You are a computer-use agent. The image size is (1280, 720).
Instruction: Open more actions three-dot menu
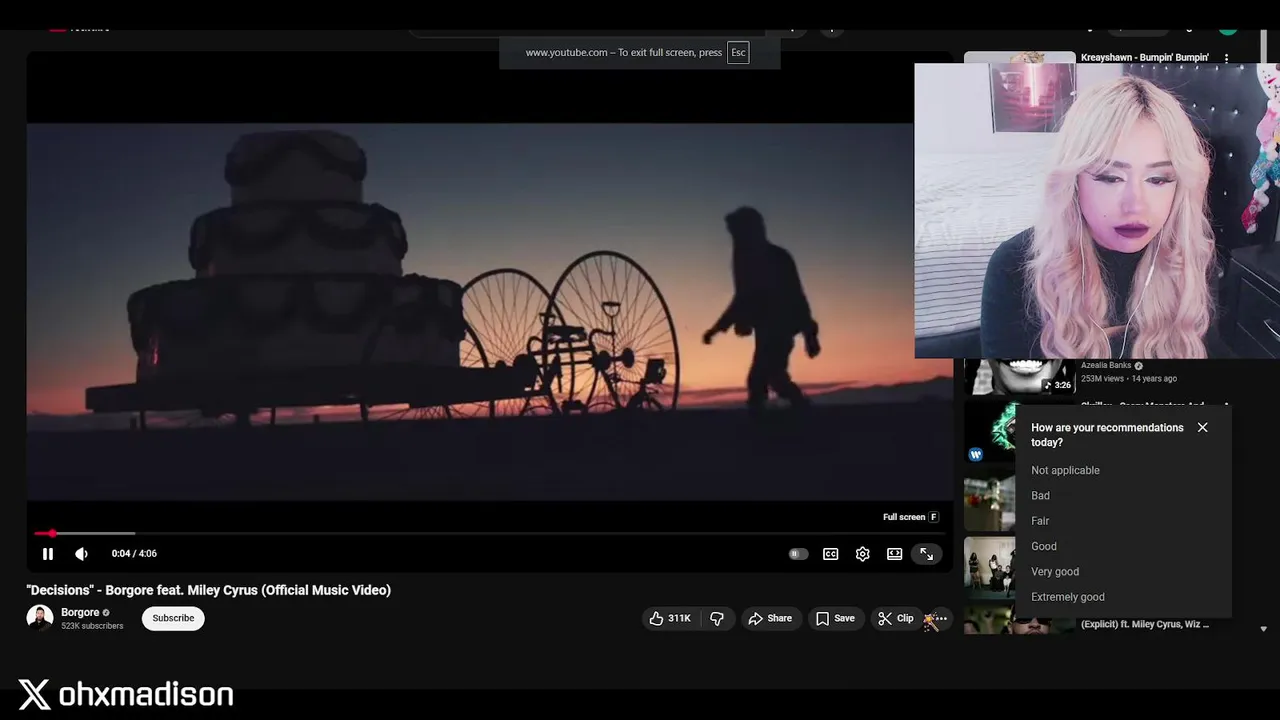(939, 618)
